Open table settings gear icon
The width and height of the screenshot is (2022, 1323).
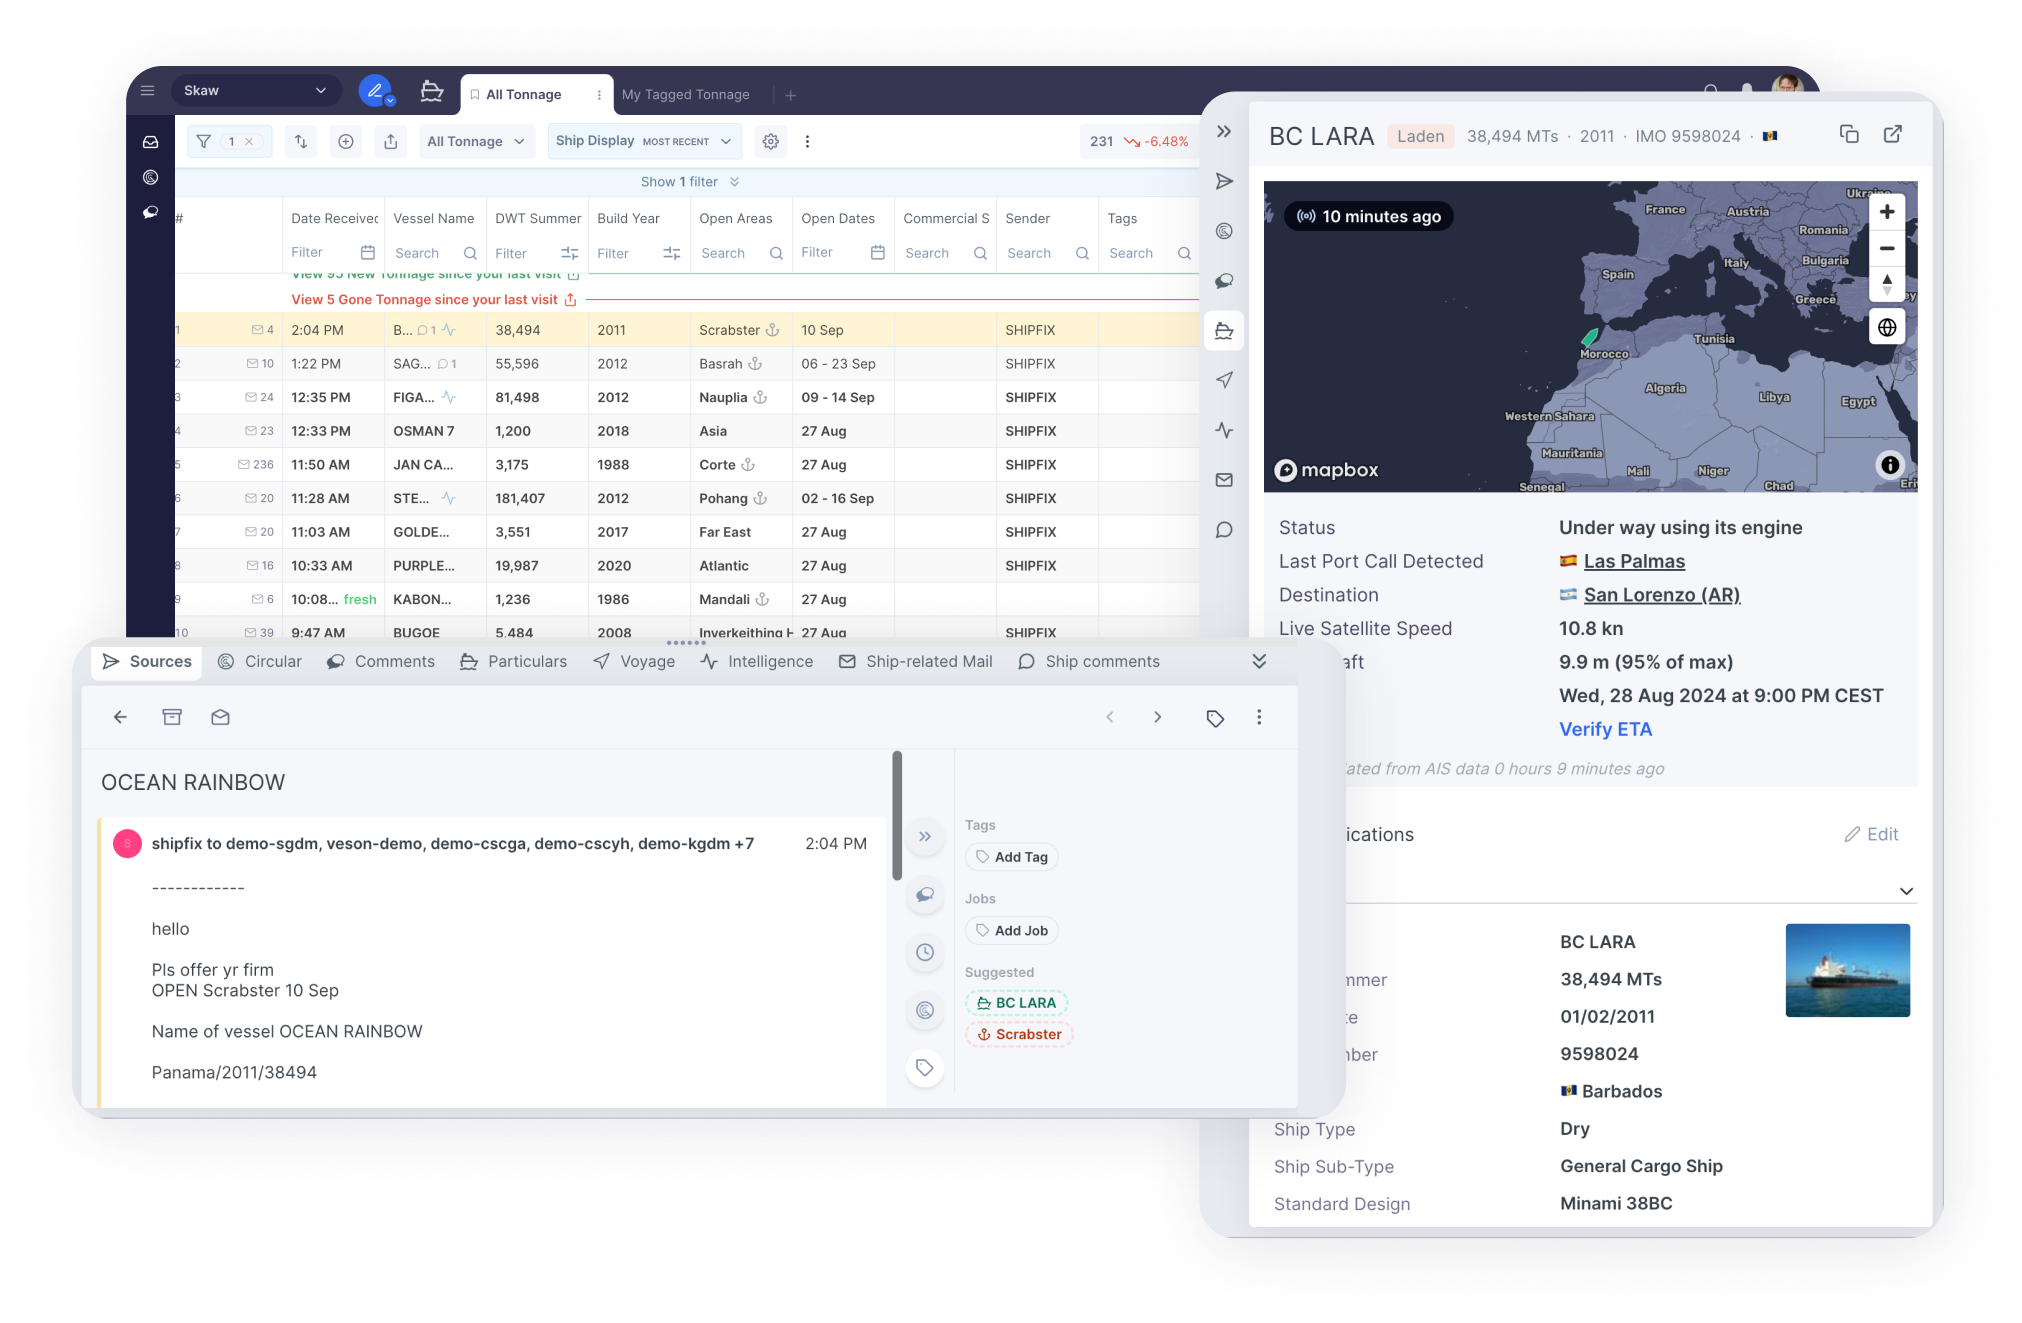point(770,141)
